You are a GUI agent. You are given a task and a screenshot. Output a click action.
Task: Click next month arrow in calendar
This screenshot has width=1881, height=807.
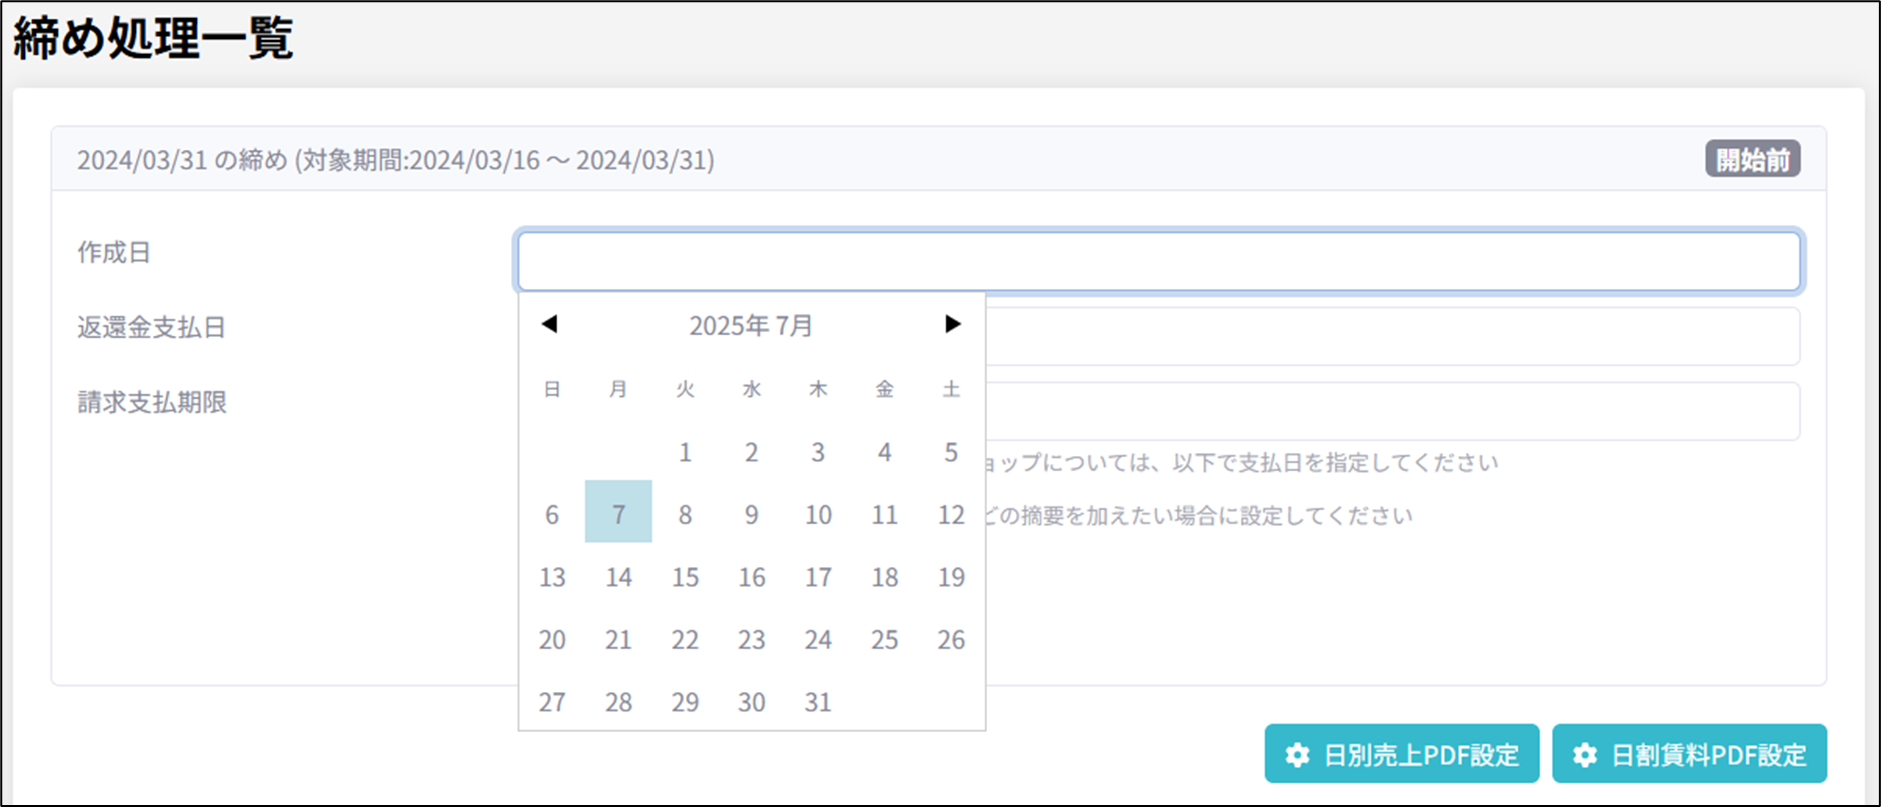click(x=952, y=324)
